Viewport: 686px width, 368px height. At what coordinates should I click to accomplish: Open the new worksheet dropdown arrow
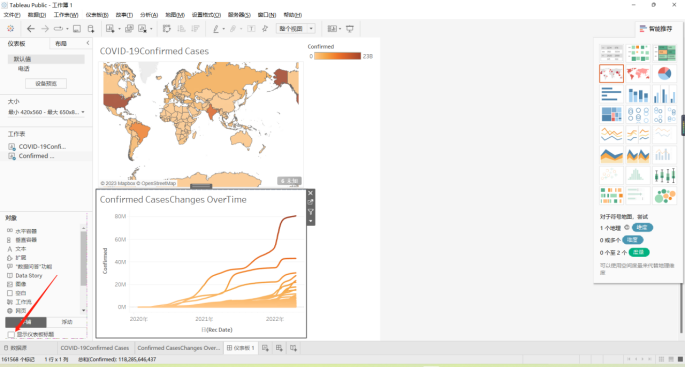(119, 29)
